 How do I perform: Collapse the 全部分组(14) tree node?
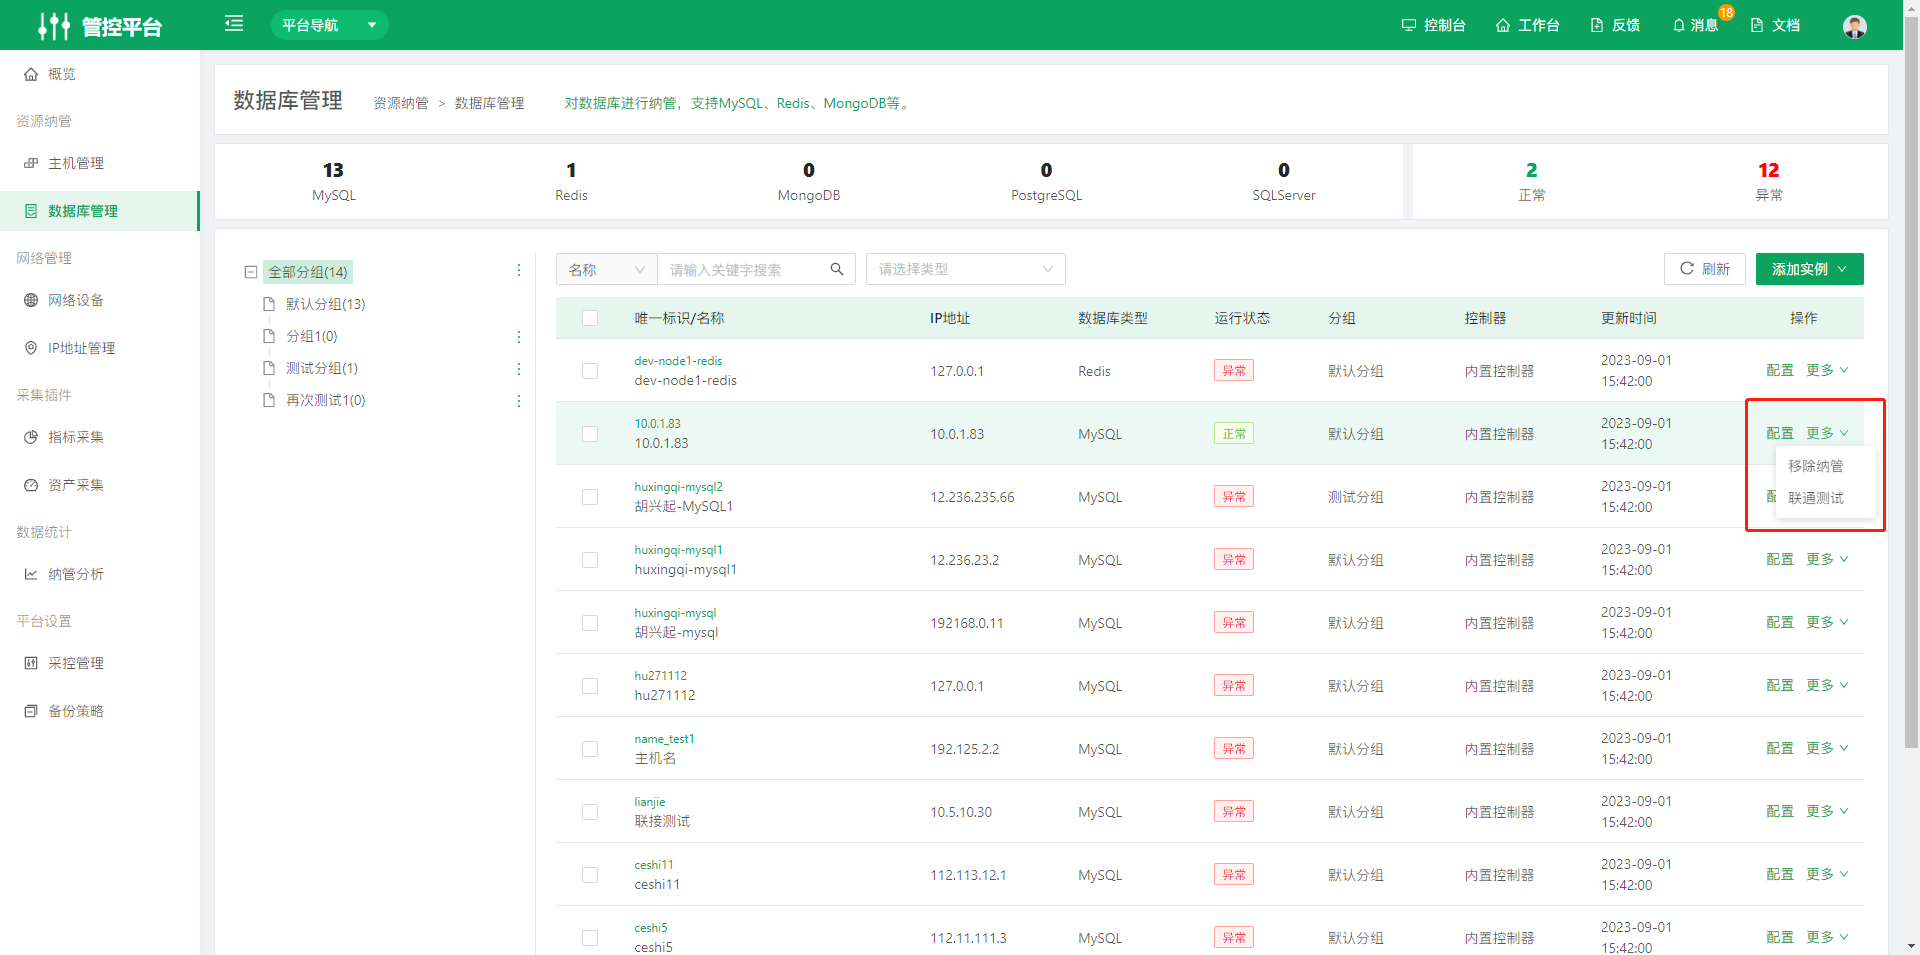pos(251,272)
